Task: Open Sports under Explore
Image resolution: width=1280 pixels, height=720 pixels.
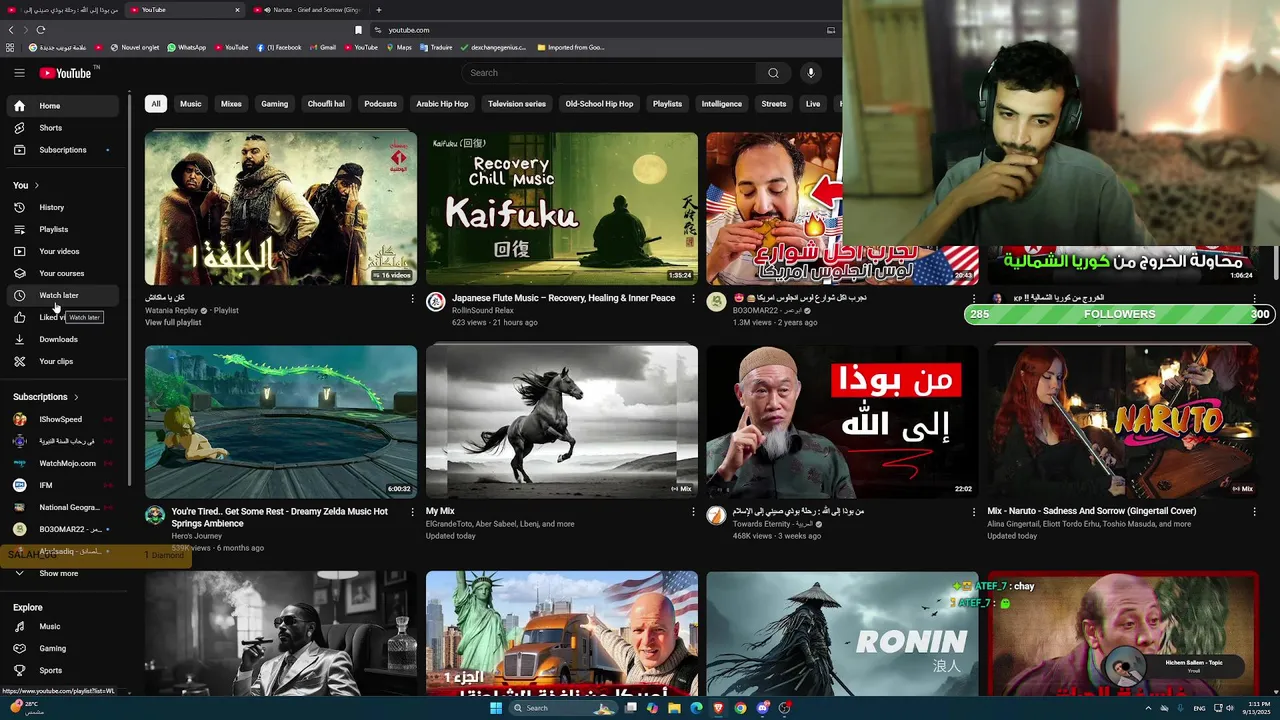Action: click(x=65, y=671)
